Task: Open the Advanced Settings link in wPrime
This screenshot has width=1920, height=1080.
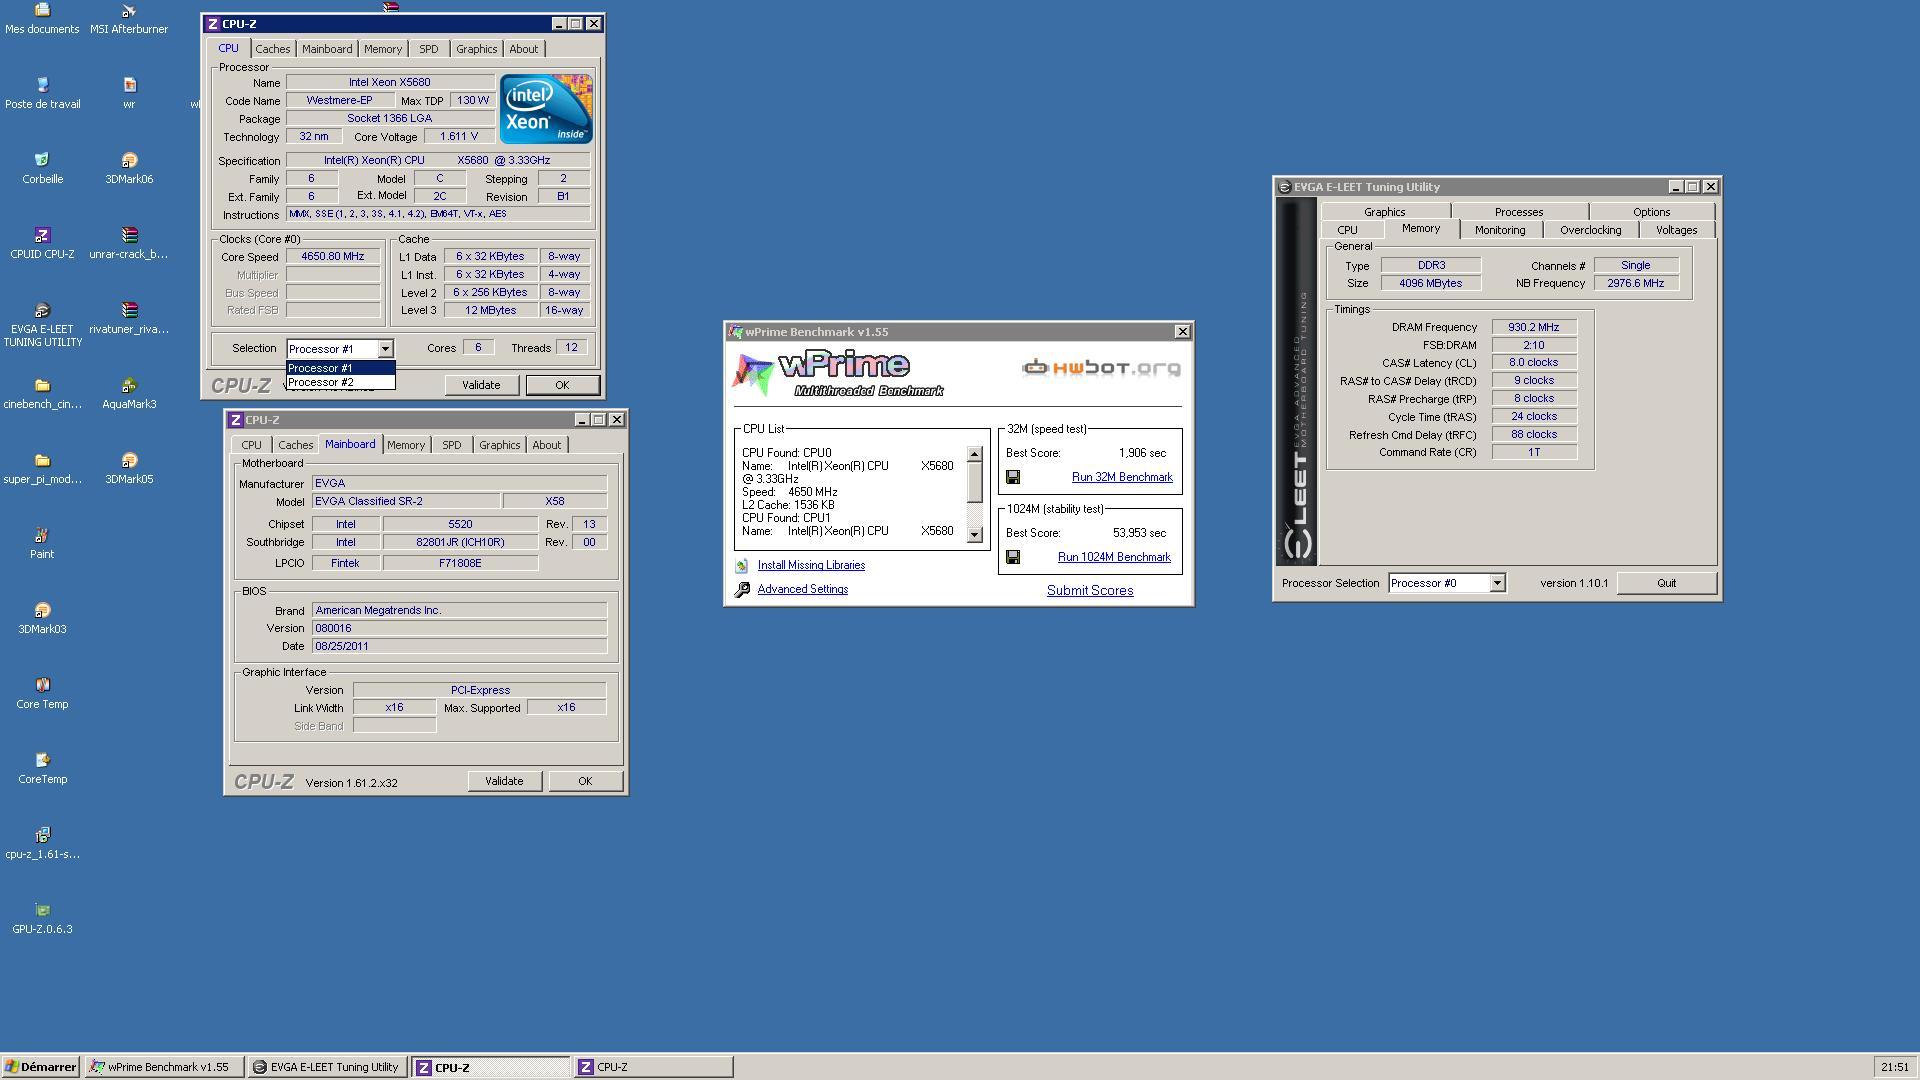Action: click(802, 590)
